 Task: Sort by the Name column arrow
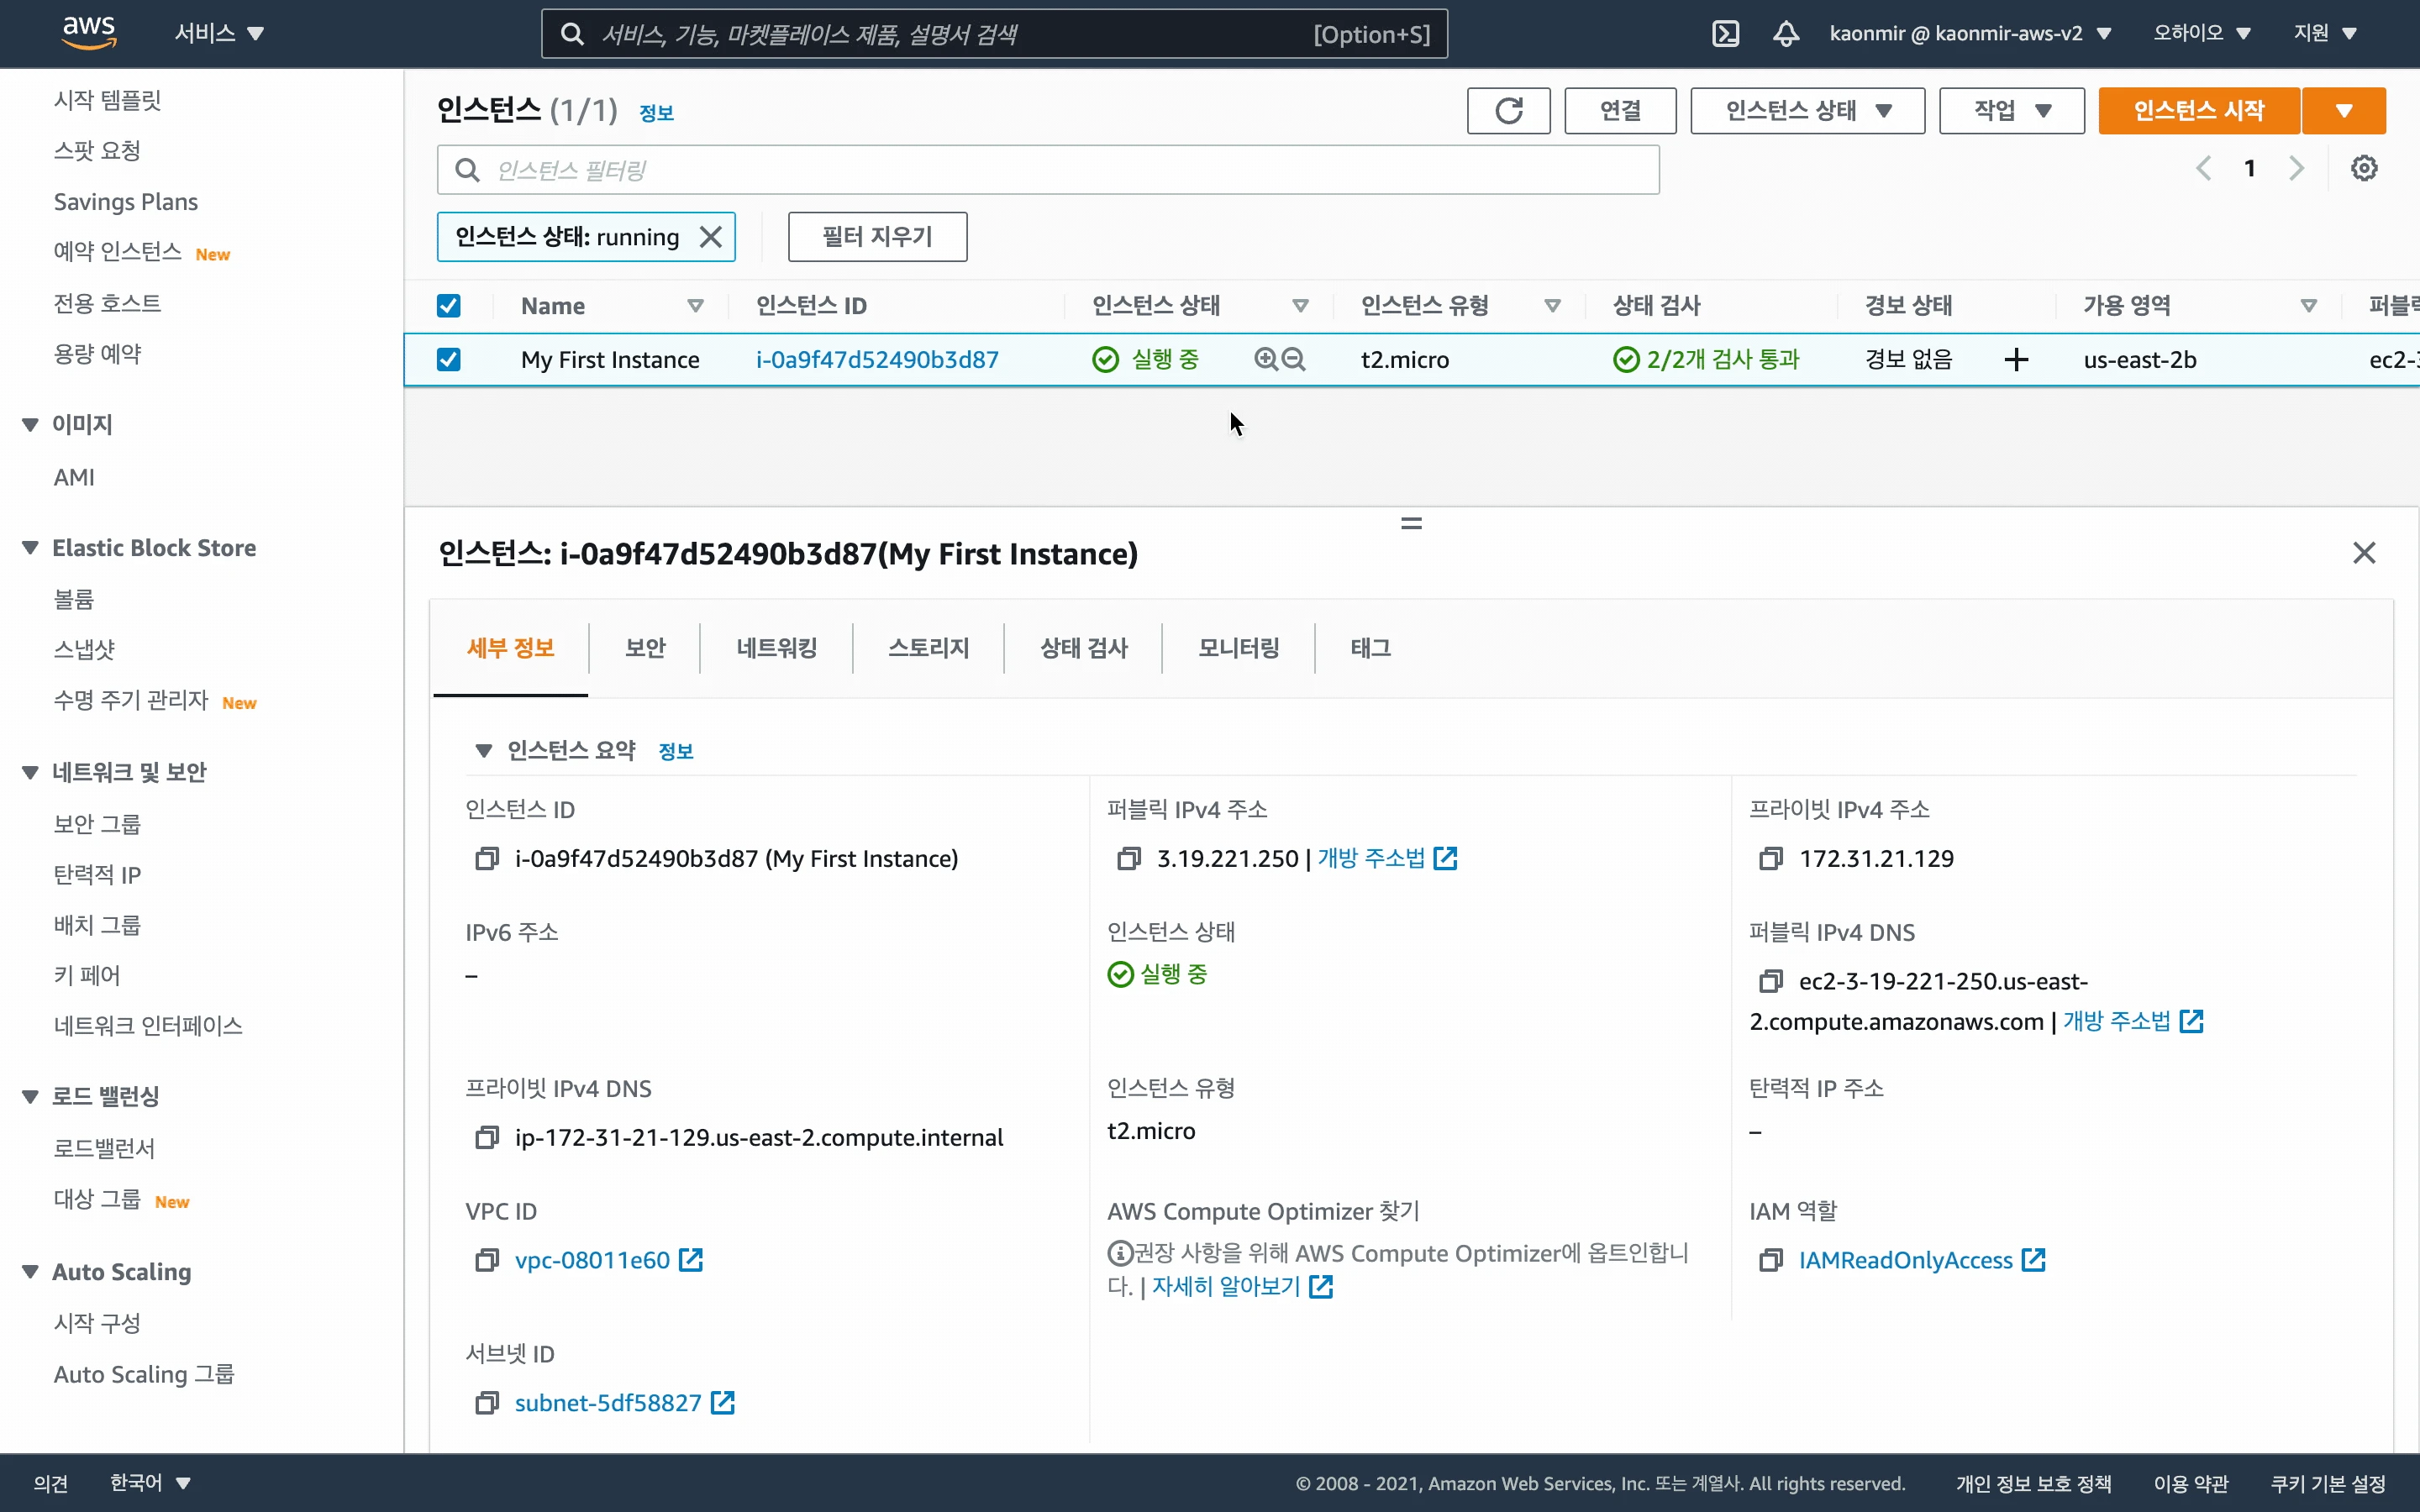click(695, 306)
